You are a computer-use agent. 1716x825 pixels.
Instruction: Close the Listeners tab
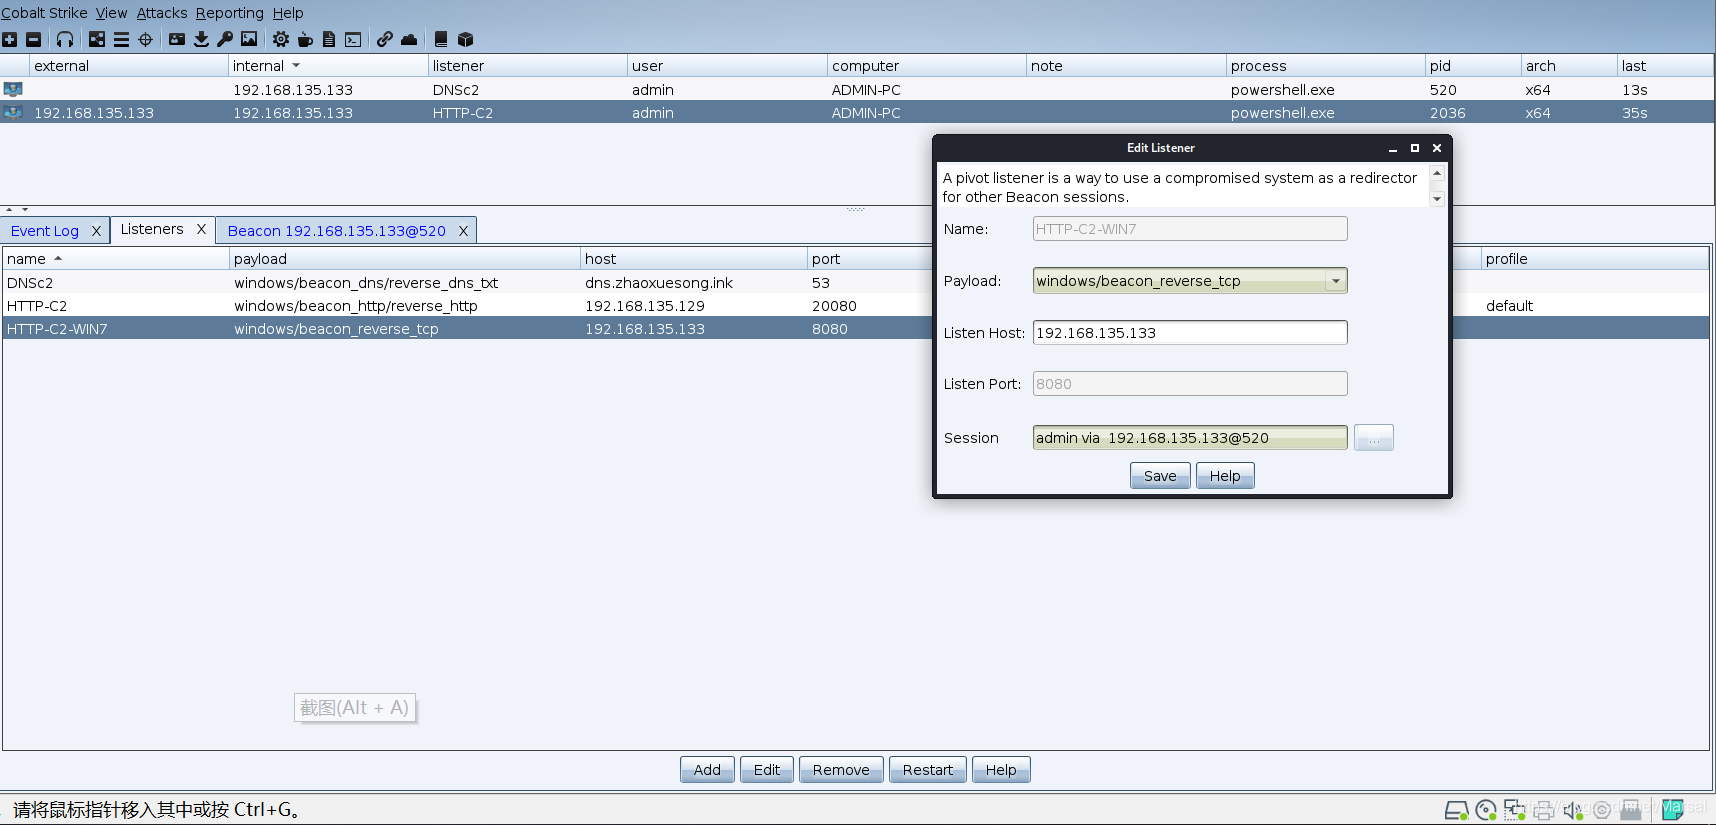coord(201,229)
